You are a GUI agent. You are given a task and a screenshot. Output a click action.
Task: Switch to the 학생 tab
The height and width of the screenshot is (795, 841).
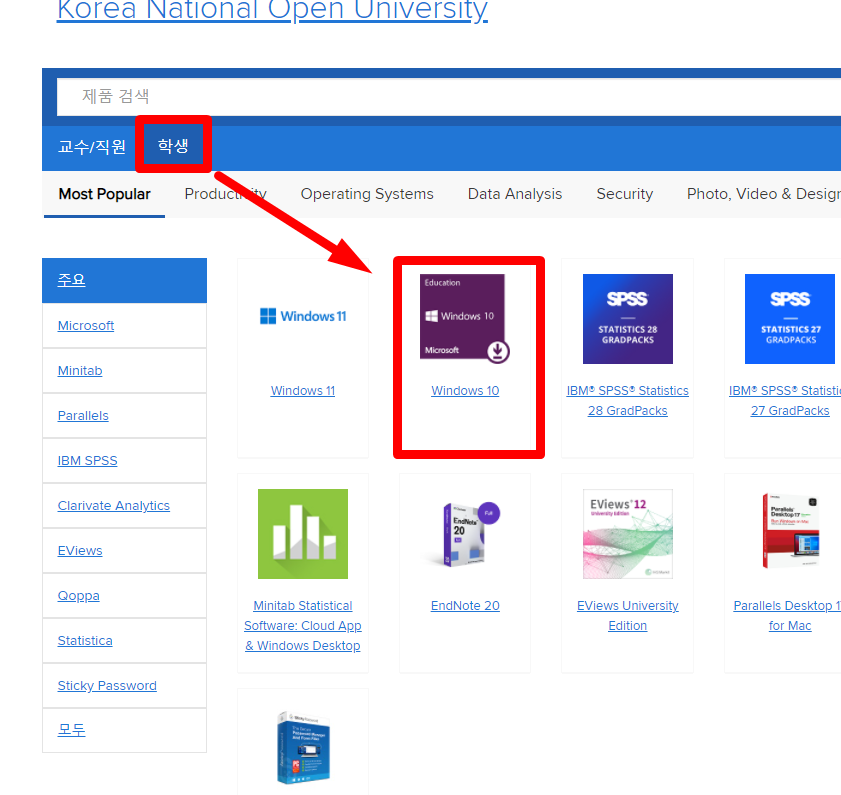click(173, 145)
